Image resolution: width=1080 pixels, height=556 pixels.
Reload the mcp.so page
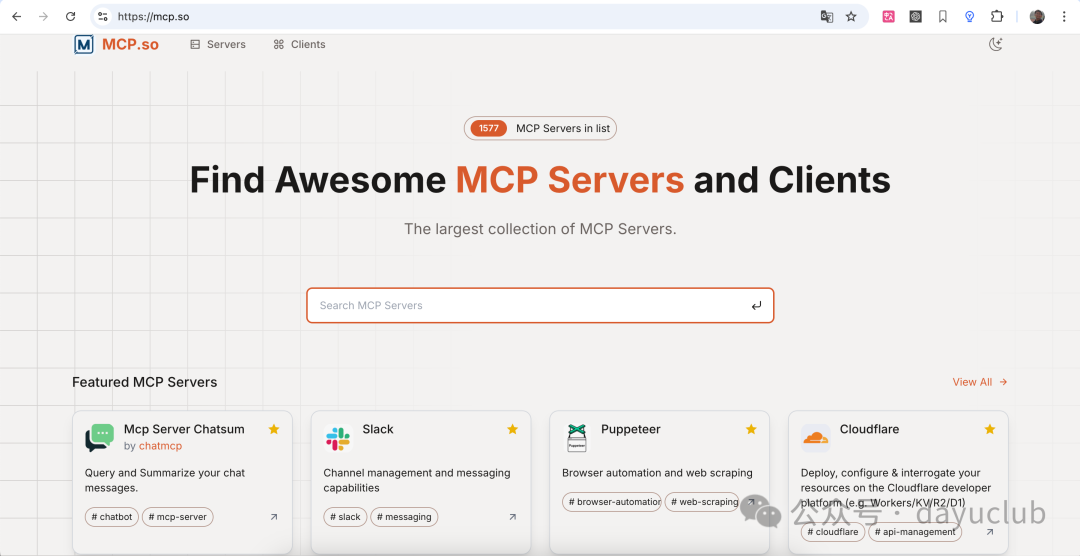70,17
